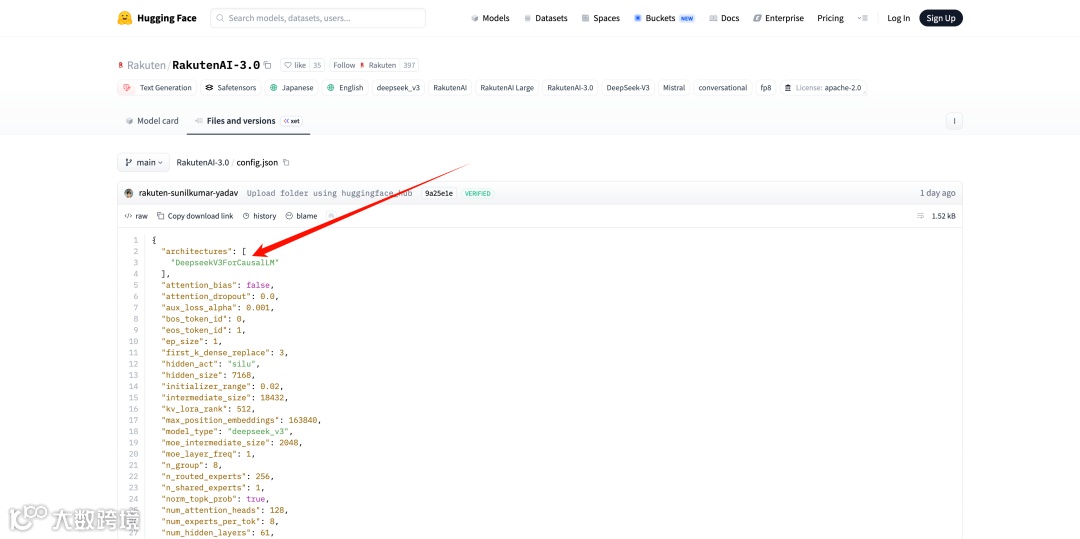Open file history

coord(259,215)
